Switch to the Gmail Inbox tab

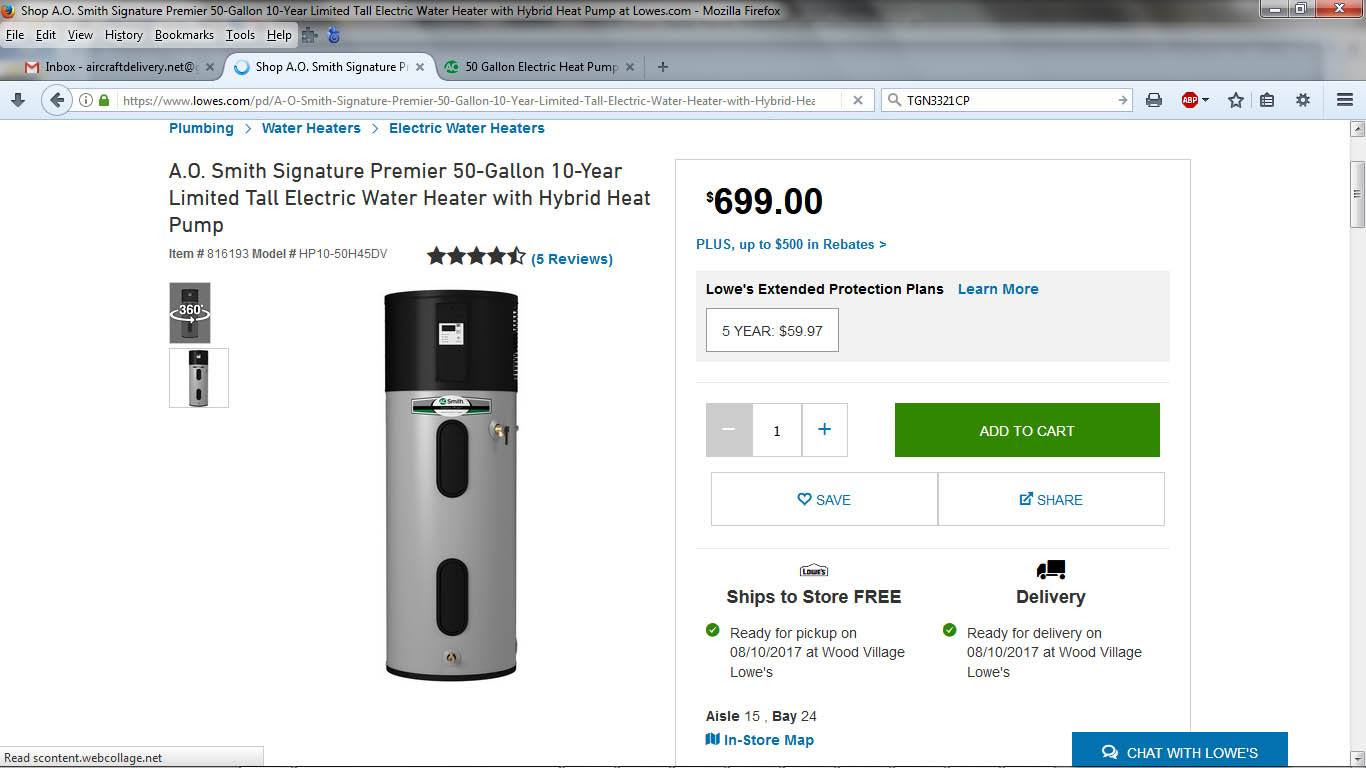(112, 67)
